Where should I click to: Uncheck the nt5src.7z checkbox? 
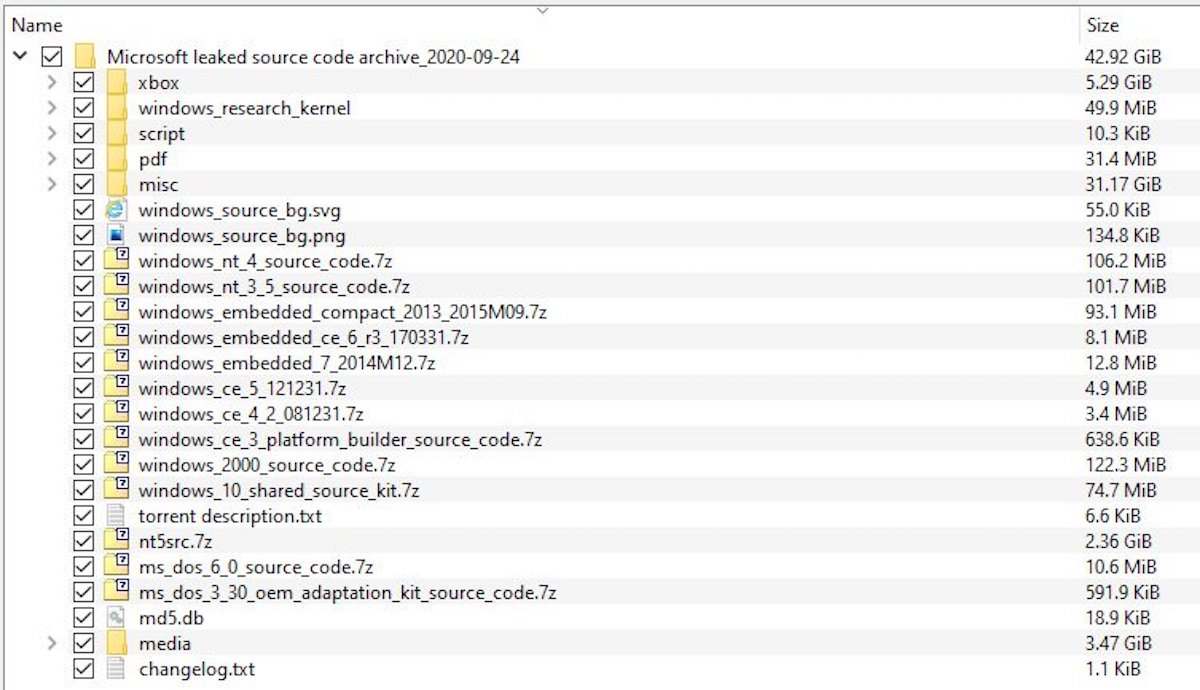click(84, 541)
